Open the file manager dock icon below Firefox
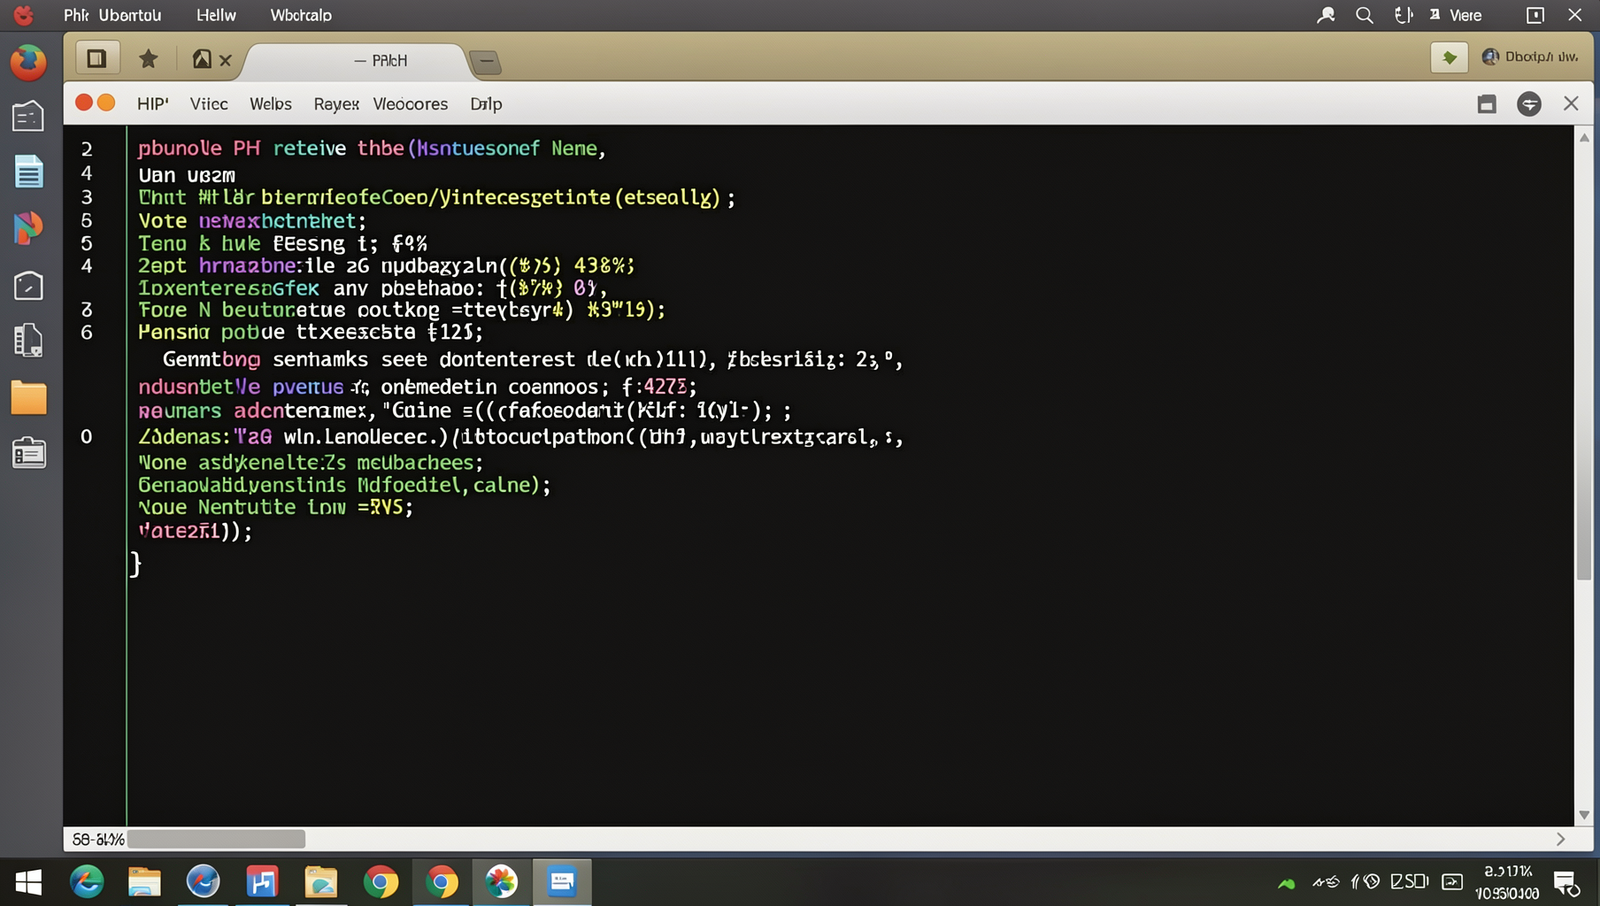 coord(28,116)
